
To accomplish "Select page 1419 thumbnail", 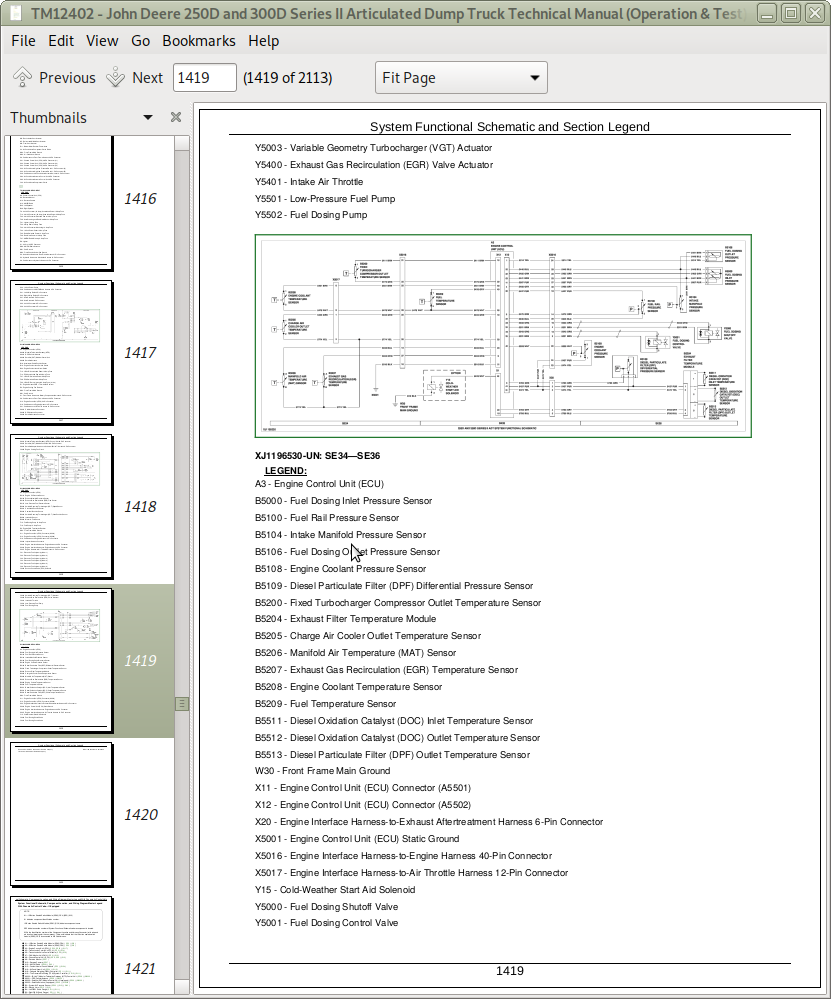I will [x=61, y=661].
